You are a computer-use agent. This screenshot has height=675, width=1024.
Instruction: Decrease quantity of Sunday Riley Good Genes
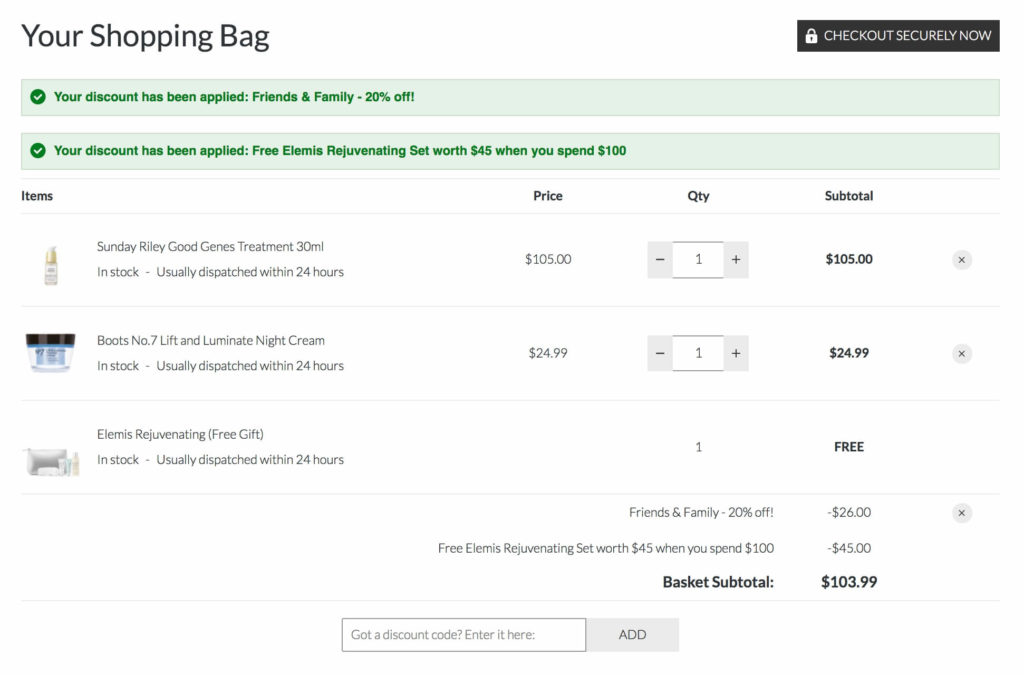coord(660,260)
